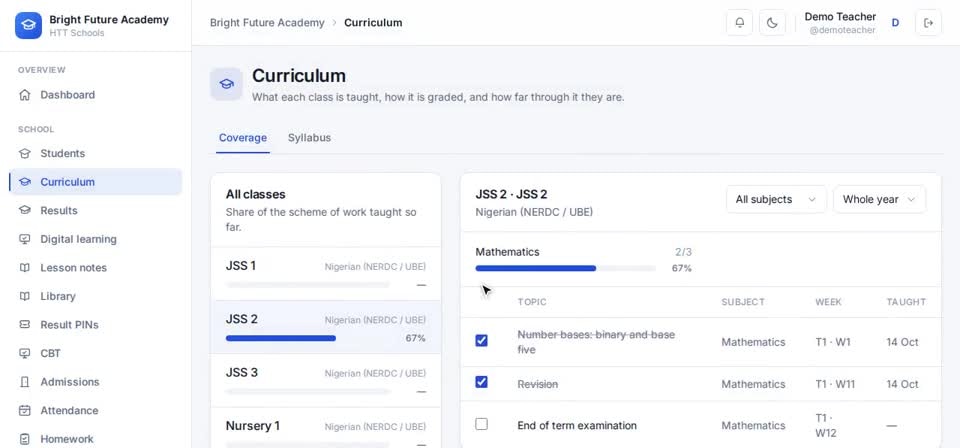Switch to the Syllabus tab
This screenshot has height=448, width=960.
(309, 138)
